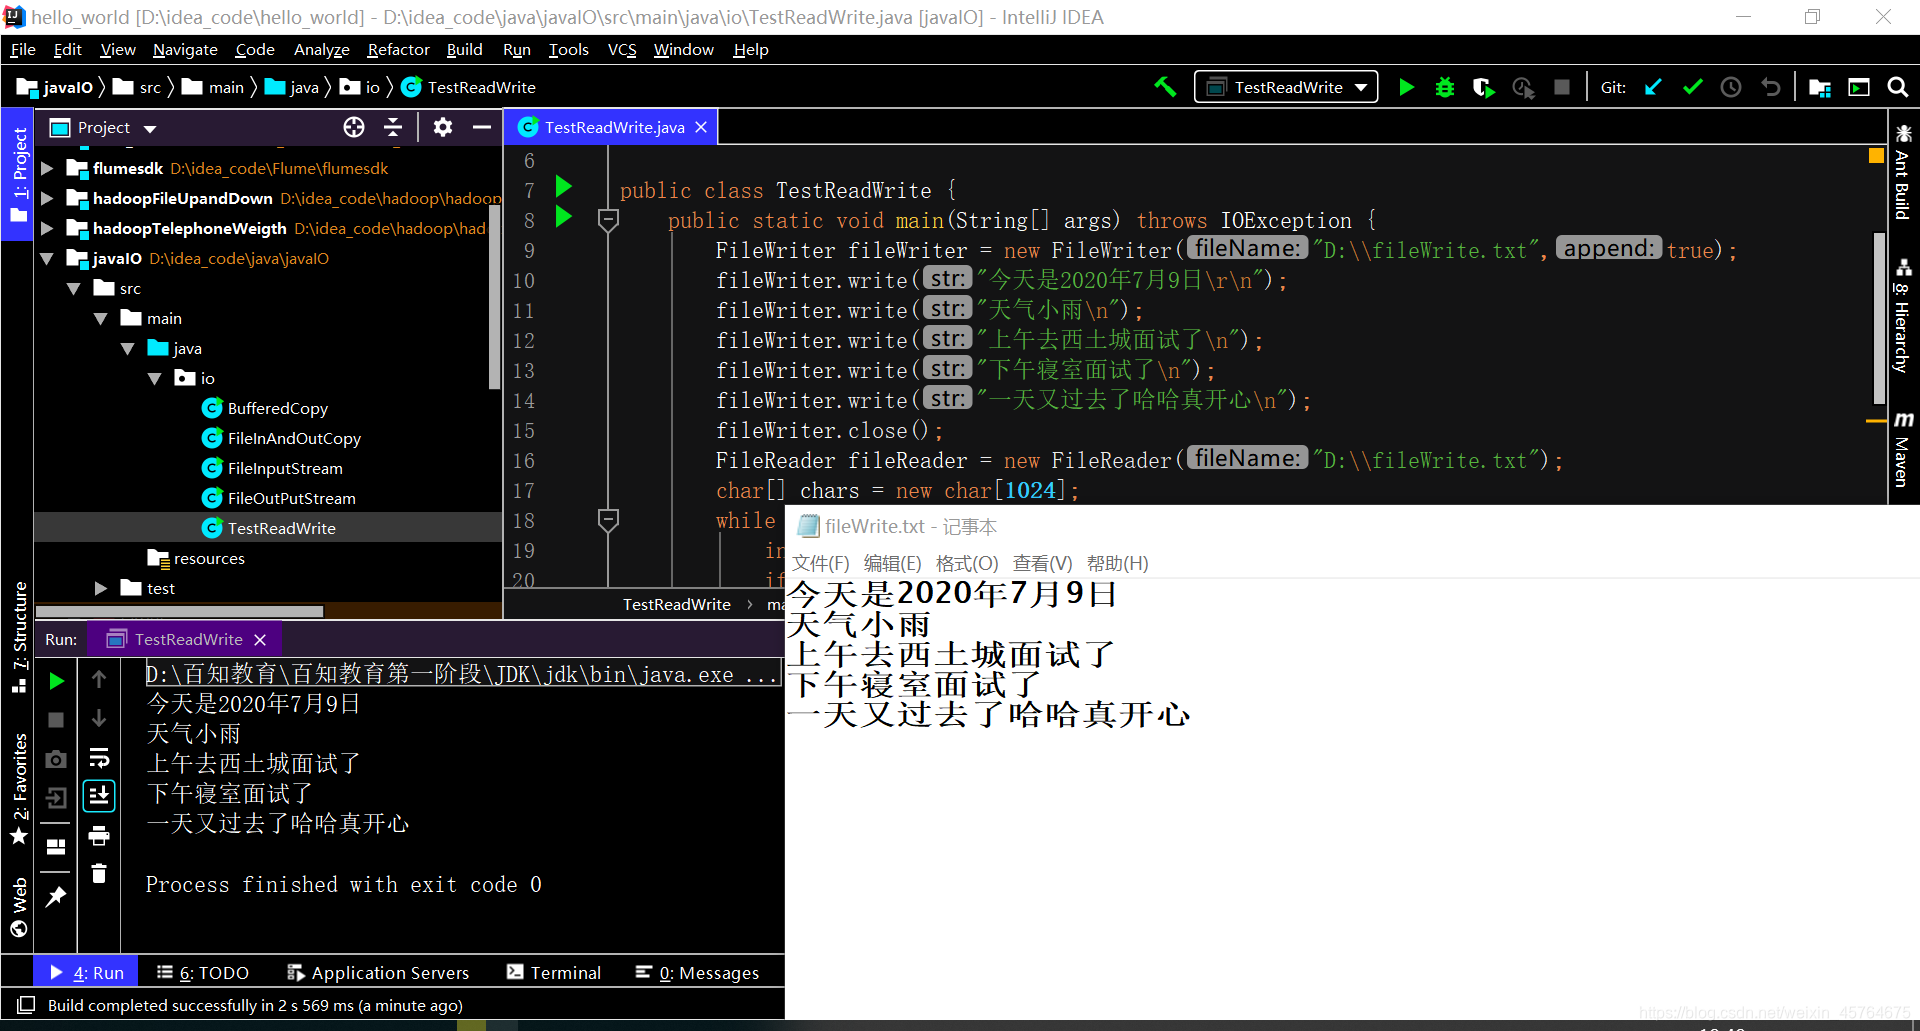1920x1031 pixels.
Task: Start debugging with the bug icon
Action: pos(1444,87)
